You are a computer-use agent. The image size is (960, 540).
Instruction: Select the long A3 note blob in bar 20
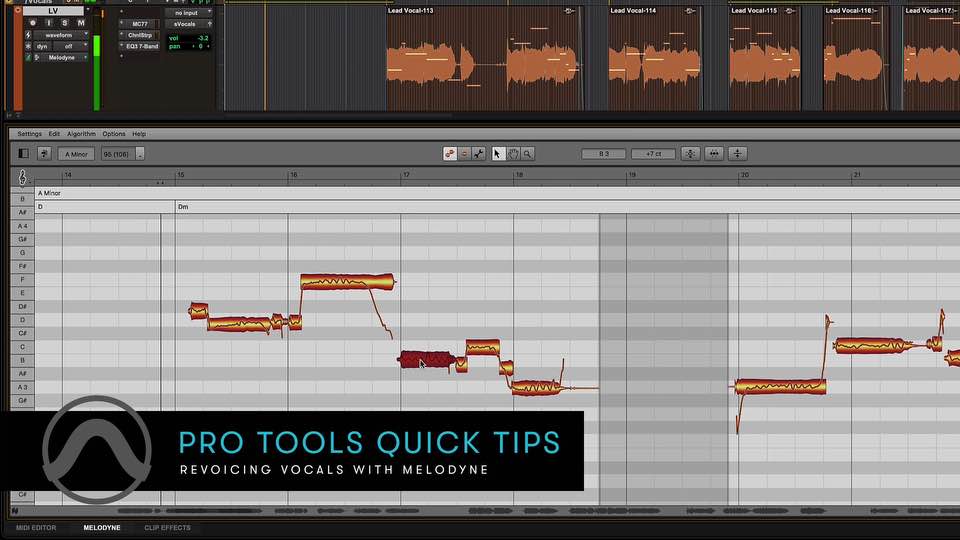pos(781,386)
